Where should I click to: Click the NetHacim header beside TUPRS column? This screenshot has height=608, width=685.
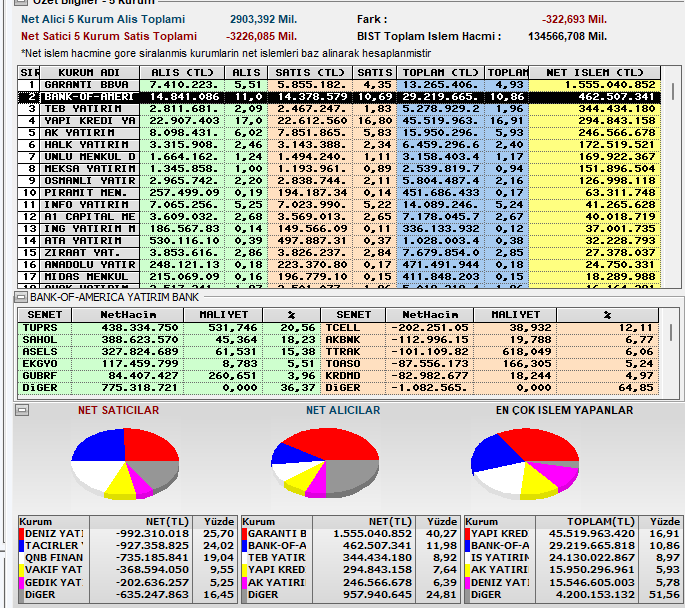[128, 314]
